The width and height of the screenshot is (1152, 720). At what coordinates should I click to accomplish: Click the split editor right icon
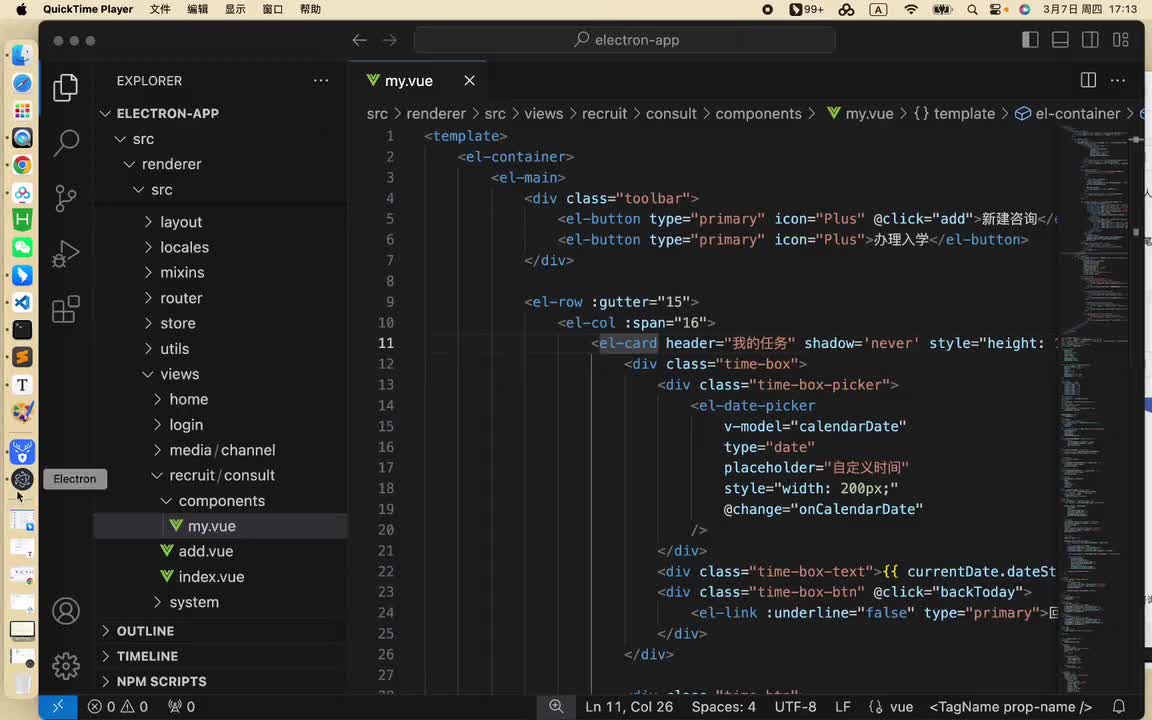pyautogui.click(x=1088, y=80)
